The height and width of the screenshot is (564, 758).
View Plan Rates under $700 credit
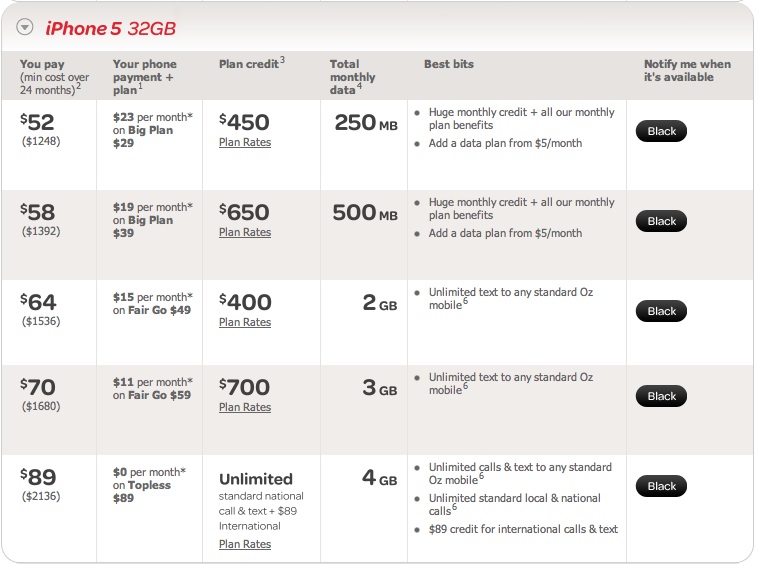(245, 408)
